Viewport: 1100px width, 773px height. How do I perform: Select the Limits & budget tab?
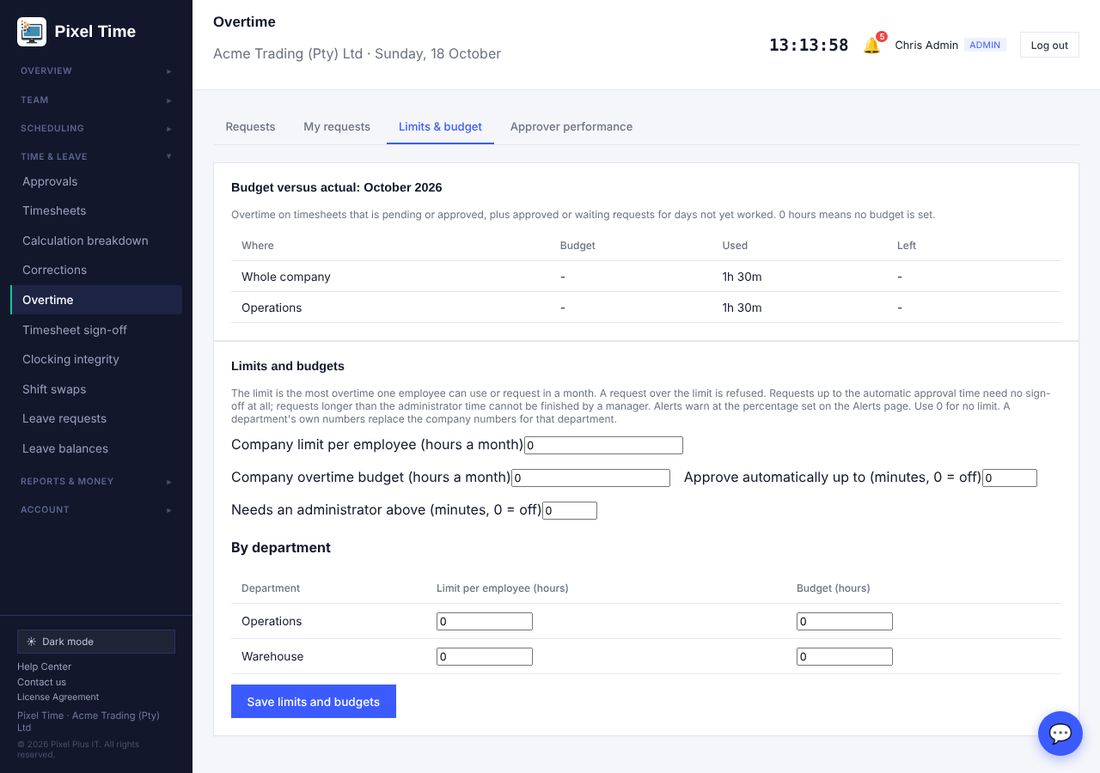(440, 127)
